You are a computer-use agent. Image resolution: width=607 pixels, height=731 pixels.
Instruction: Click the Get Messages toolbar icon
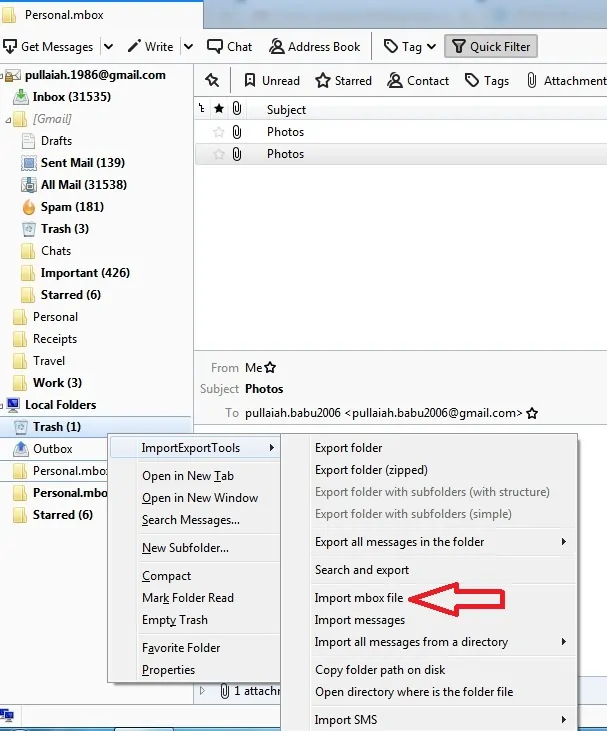10,47
